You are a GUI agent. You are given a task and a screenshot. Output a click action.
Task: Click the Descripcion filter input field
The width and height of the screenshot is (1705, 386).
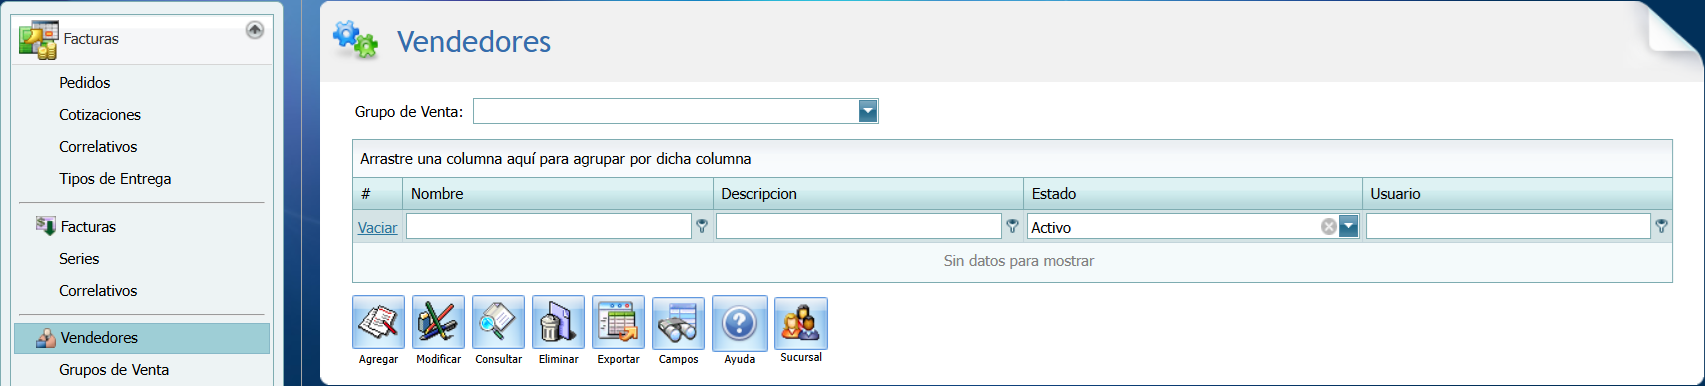(859, 227)
